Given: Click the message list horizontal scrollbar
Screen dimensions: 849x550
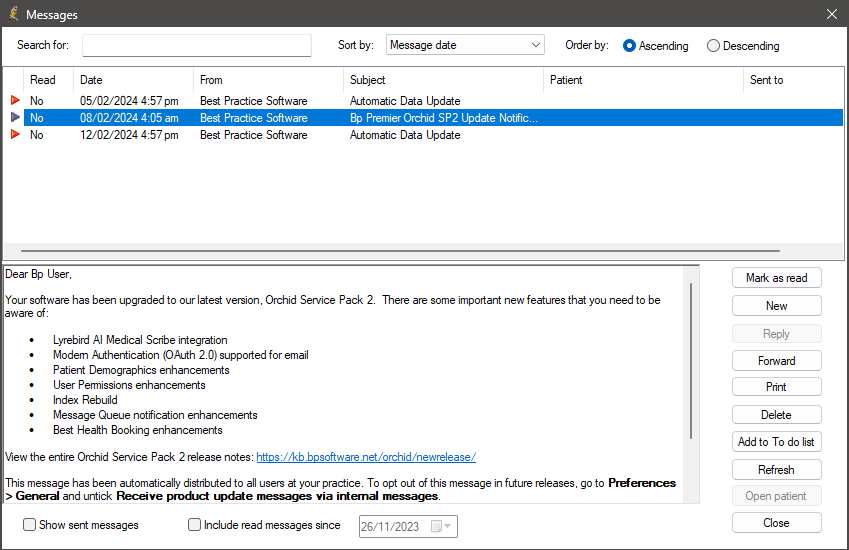Looking at the screenshot, I should [x=401, y=251].
